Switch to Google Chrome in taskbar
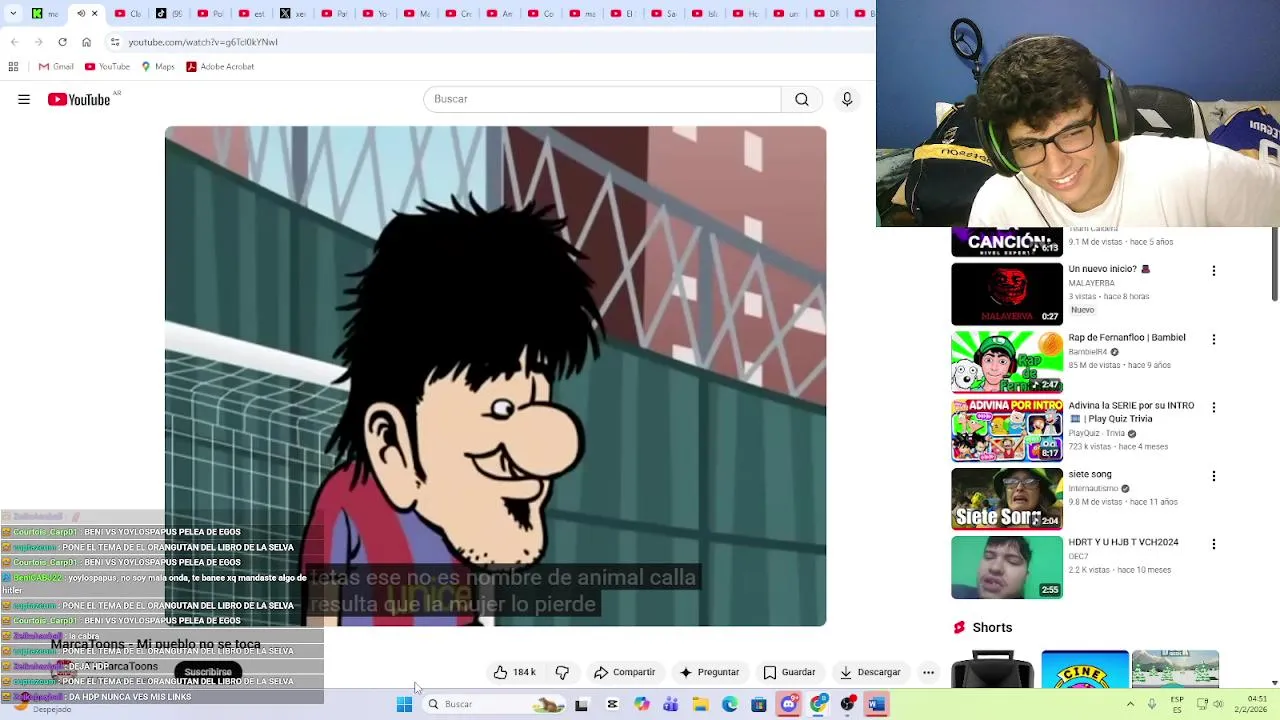This screenshot has width=1280, height=720. pos(819,704)
